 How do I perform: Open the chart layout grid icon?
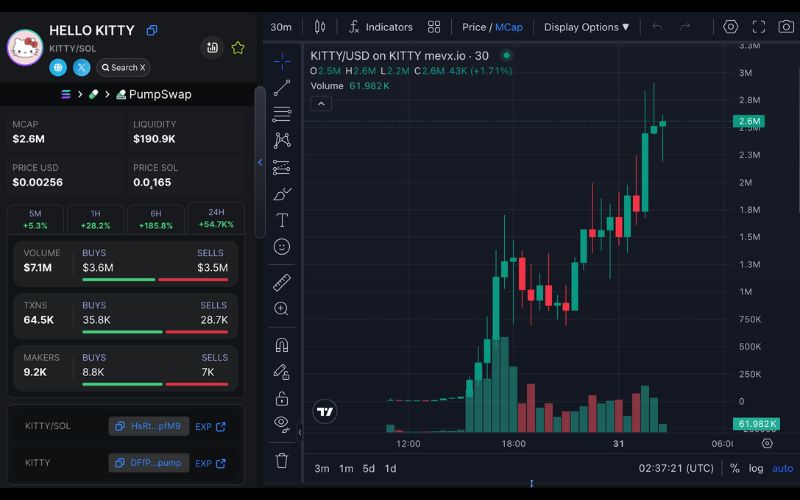click(434, 27)
